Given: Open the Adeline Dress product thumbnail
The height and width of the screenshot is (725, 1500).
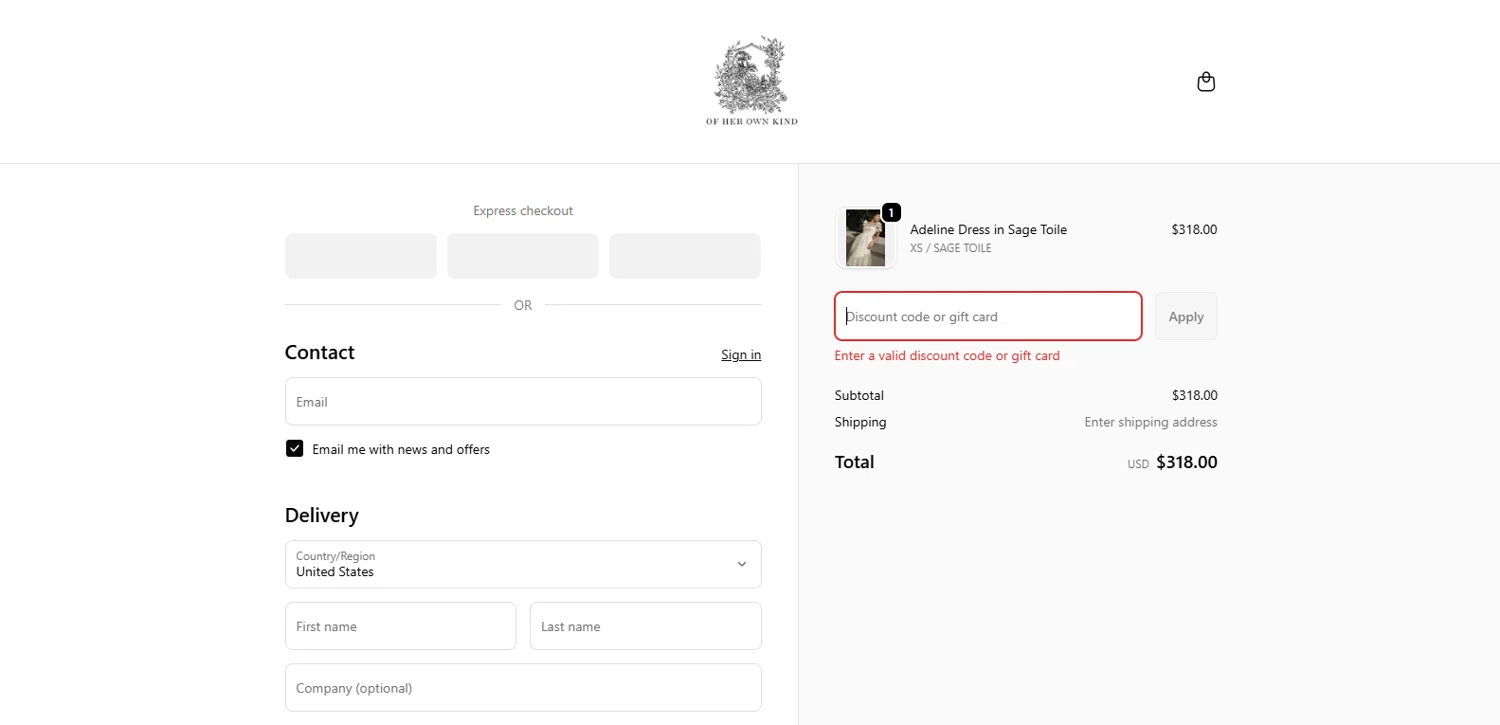Looking at the screenshot, I should [865, 238].
